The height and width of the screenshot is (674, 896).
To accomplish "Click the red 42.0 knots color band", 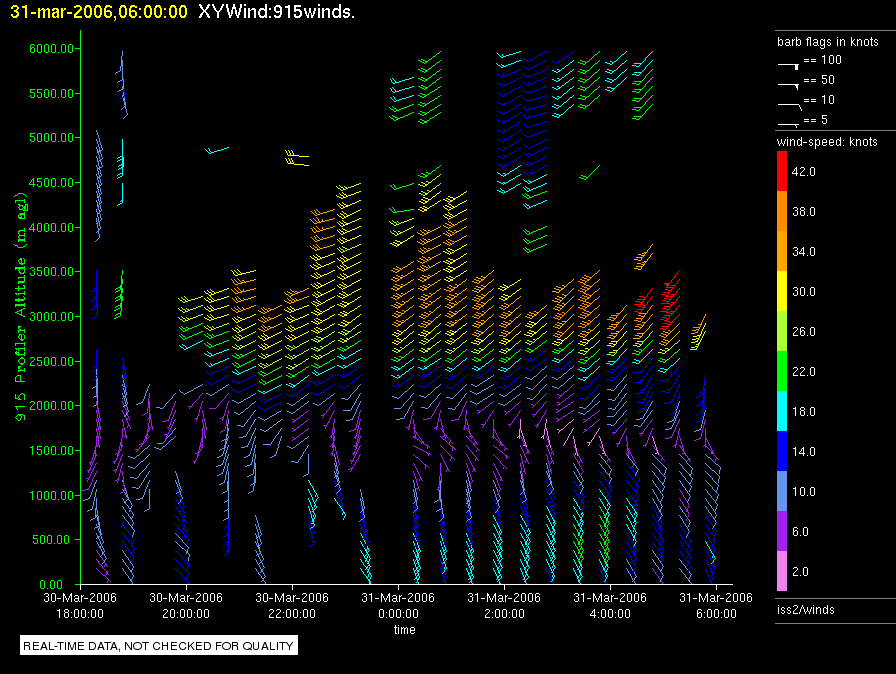I will click(782, 171).
